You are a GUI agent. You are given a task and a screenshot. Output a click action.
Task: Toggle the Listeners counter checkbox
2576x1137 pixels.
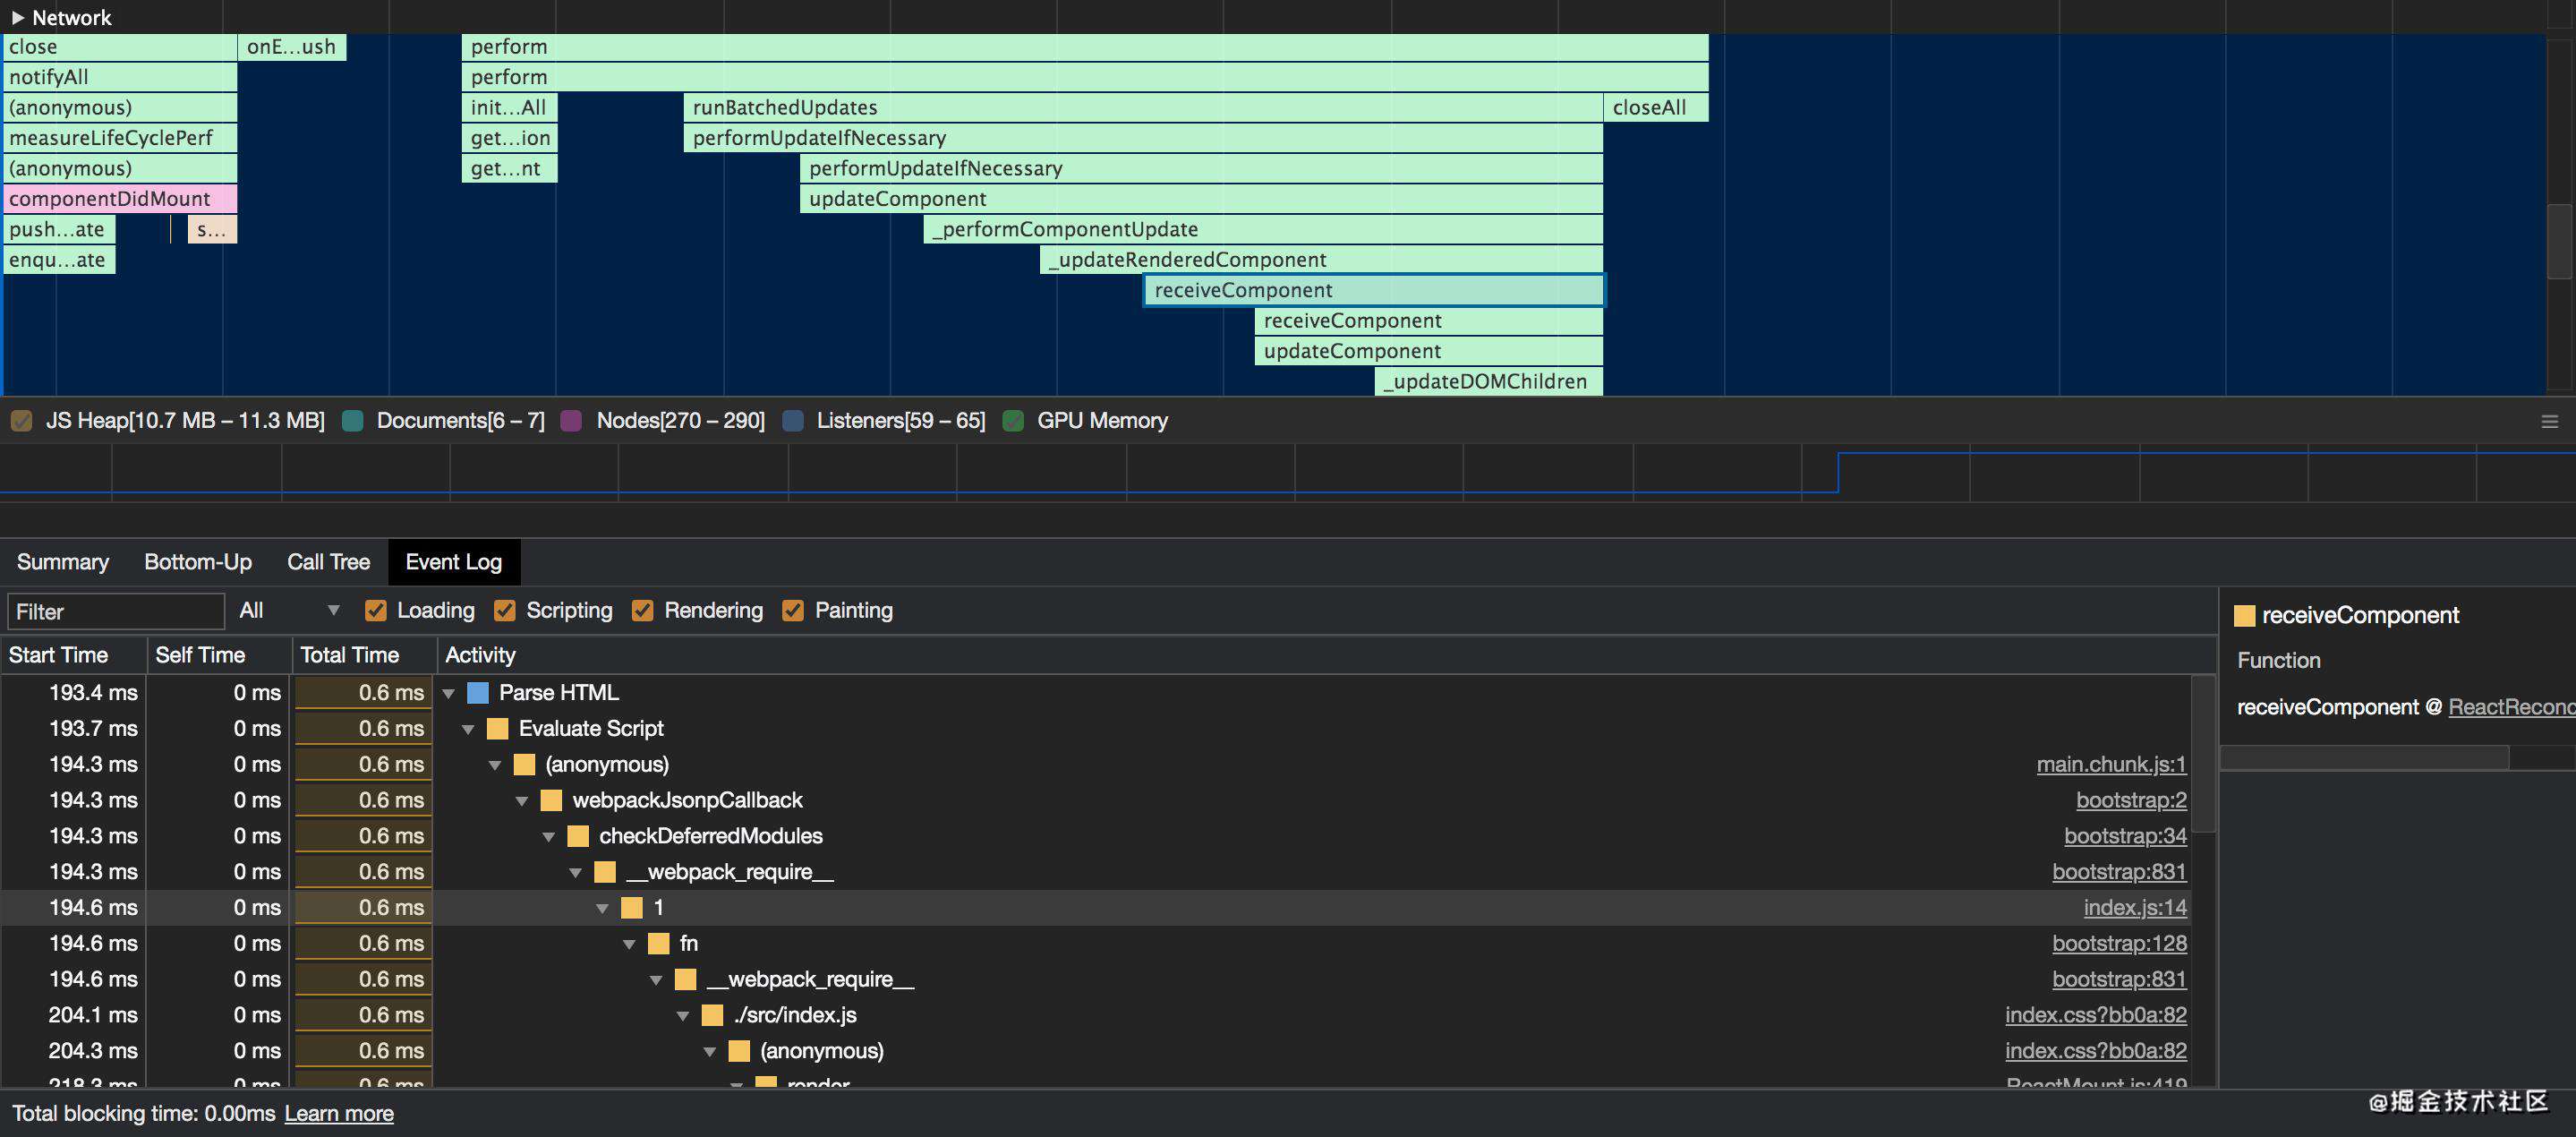tap(793, 421)
